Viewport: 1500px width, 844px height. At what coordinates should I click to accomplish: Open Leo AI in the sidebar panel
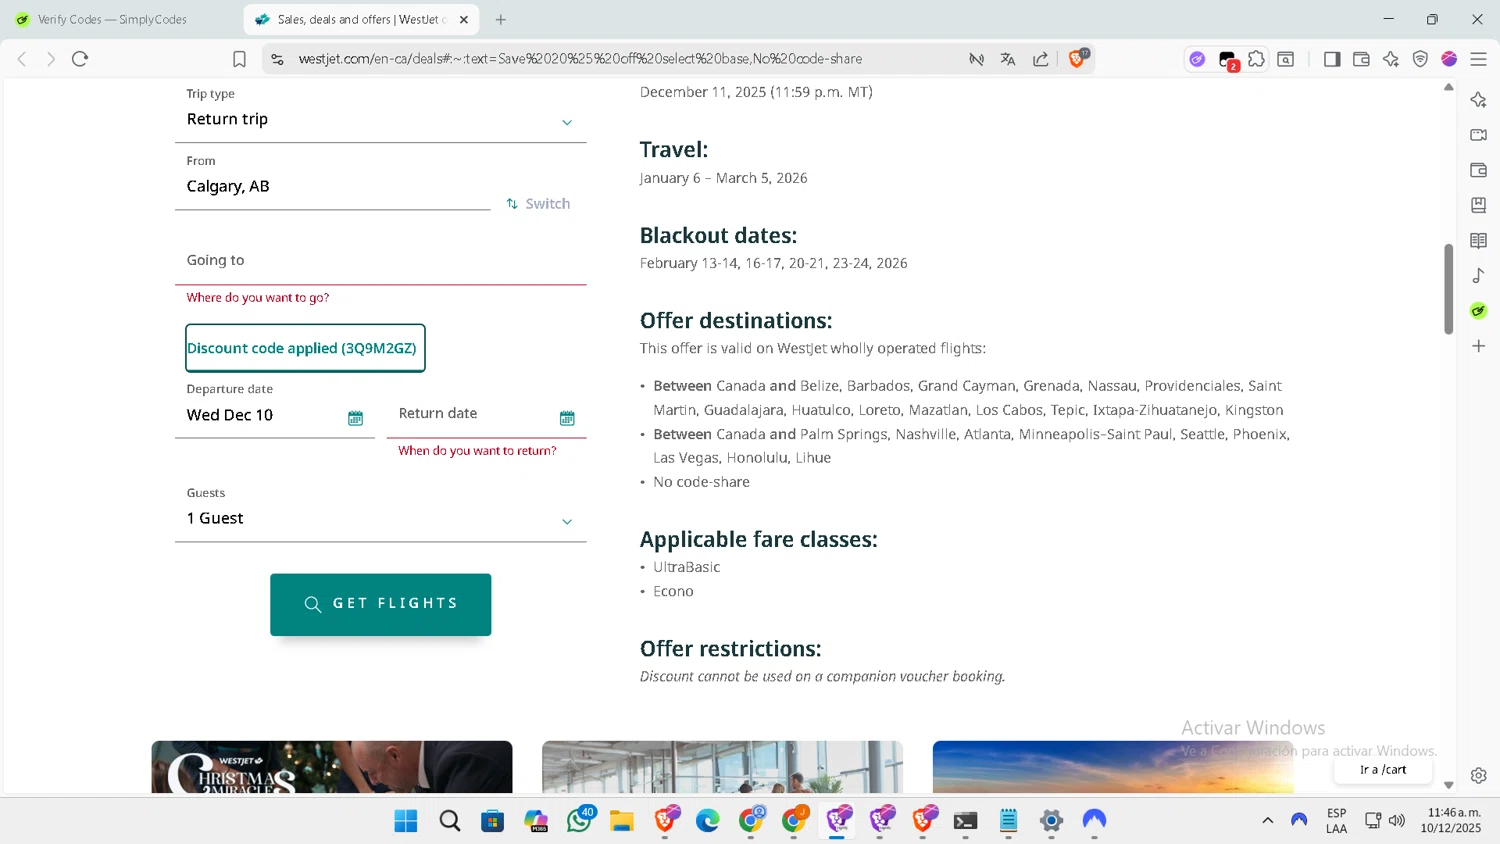(x=1479, y=99)
